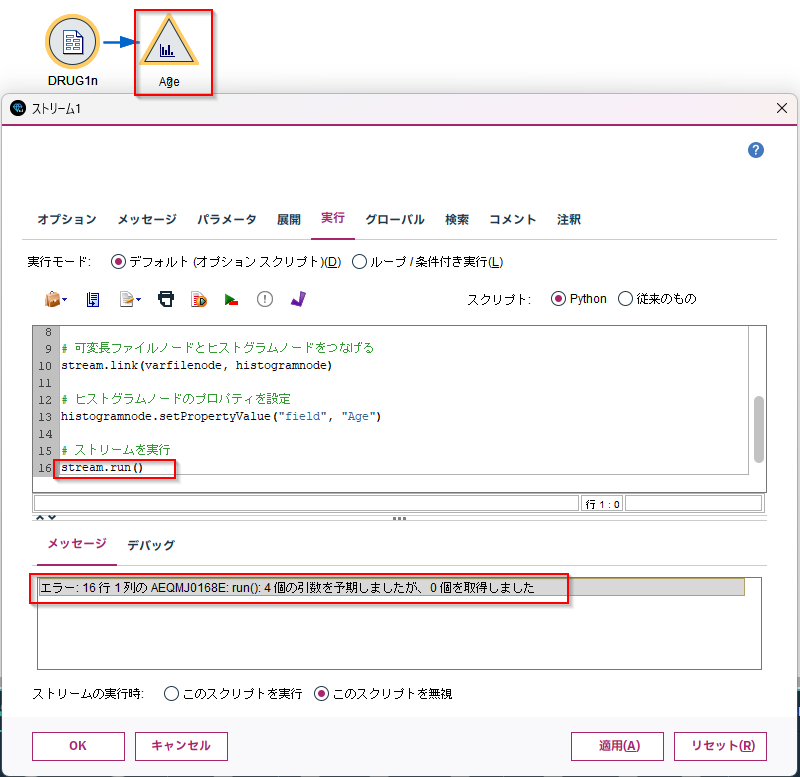Screen dimensions: 800x777
Task: Click the # ストリームを実行 comment line
Action: point(116,450)
